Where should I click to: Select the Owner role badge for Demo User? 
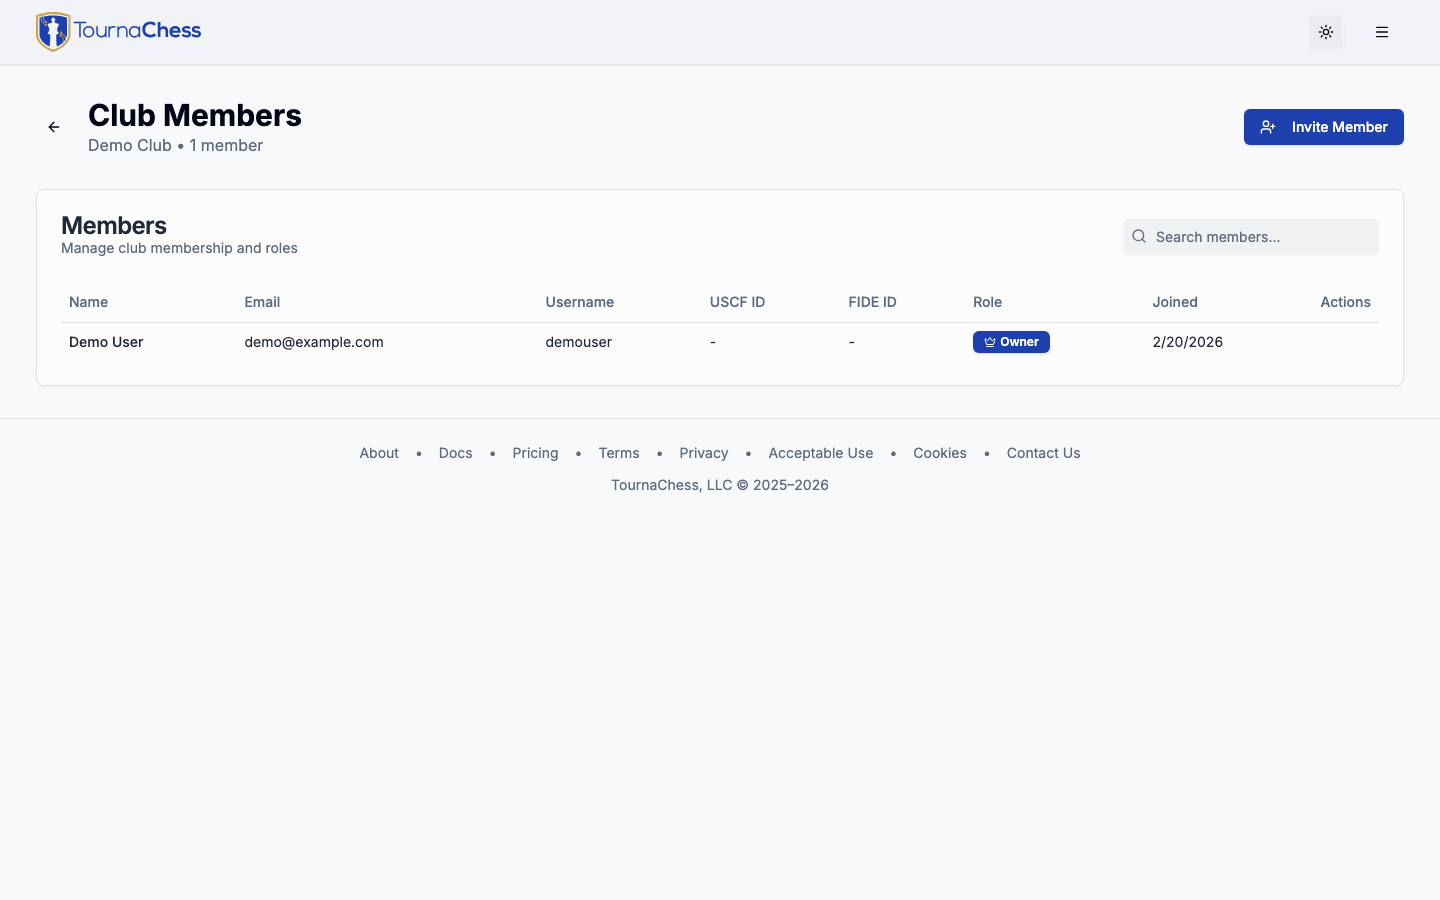tap(1011, 342)
